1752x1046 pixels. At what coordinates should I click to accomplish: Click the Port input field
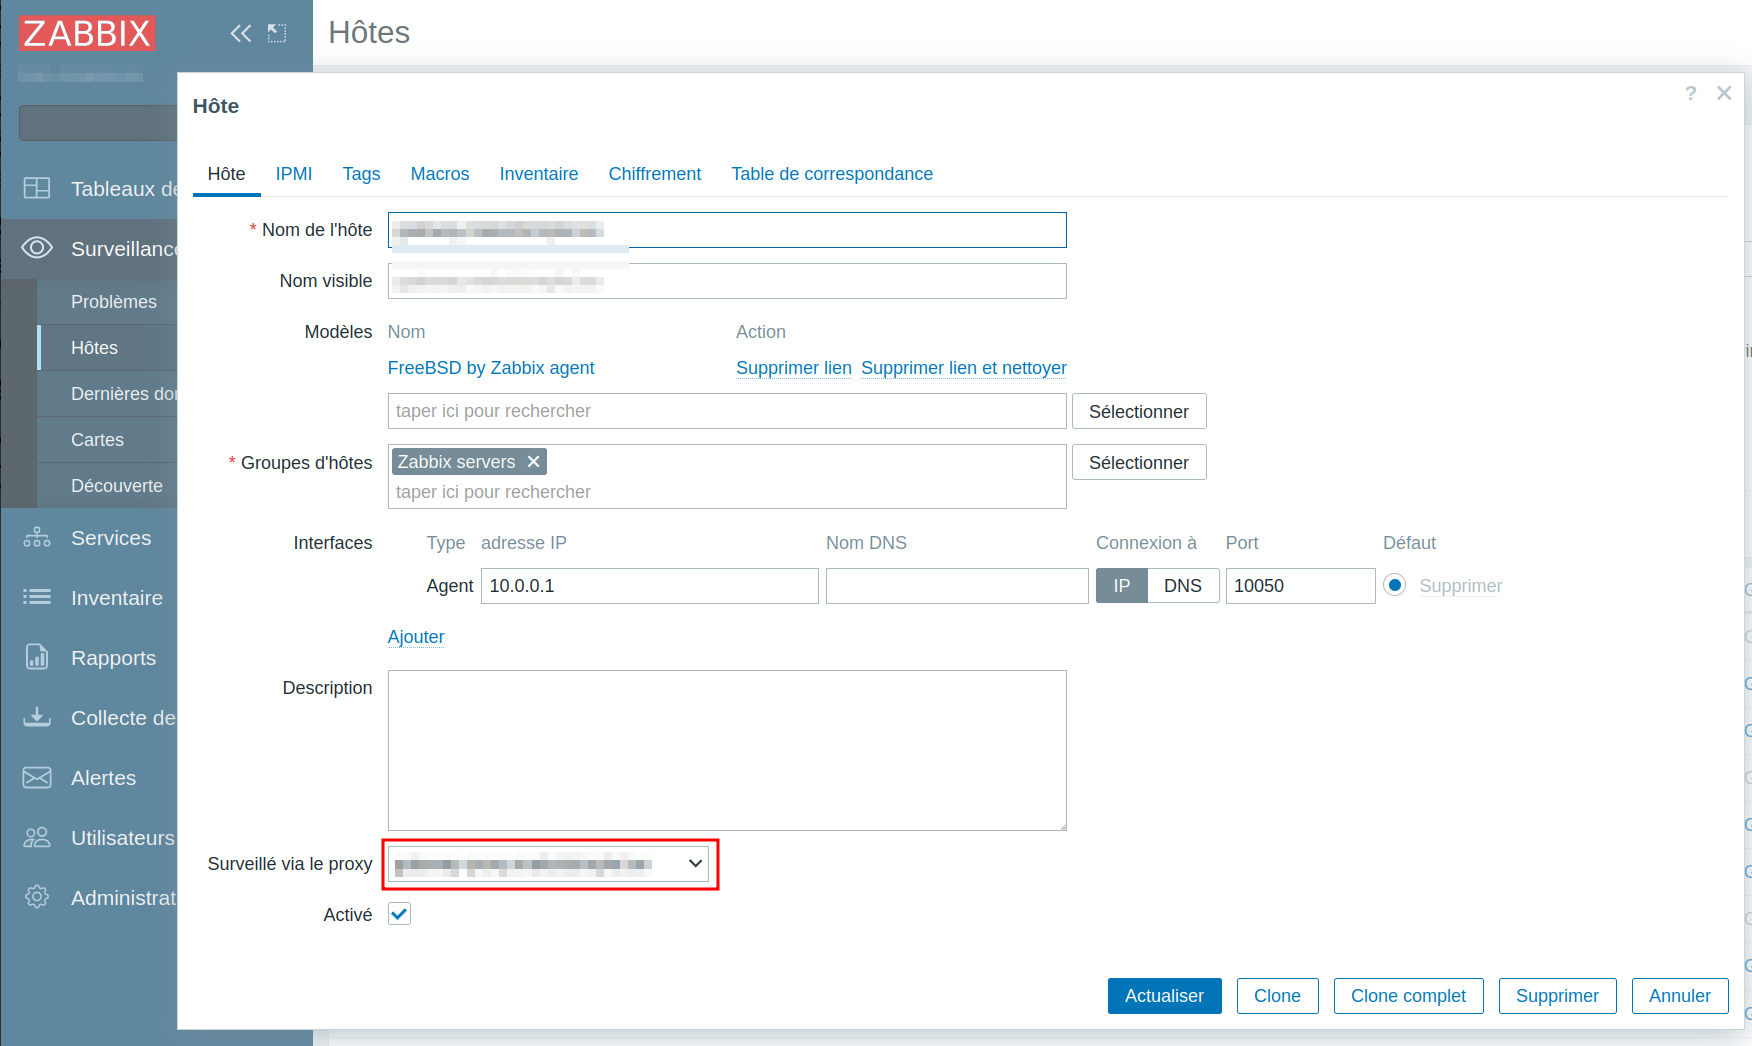[x=1299, y=586]
